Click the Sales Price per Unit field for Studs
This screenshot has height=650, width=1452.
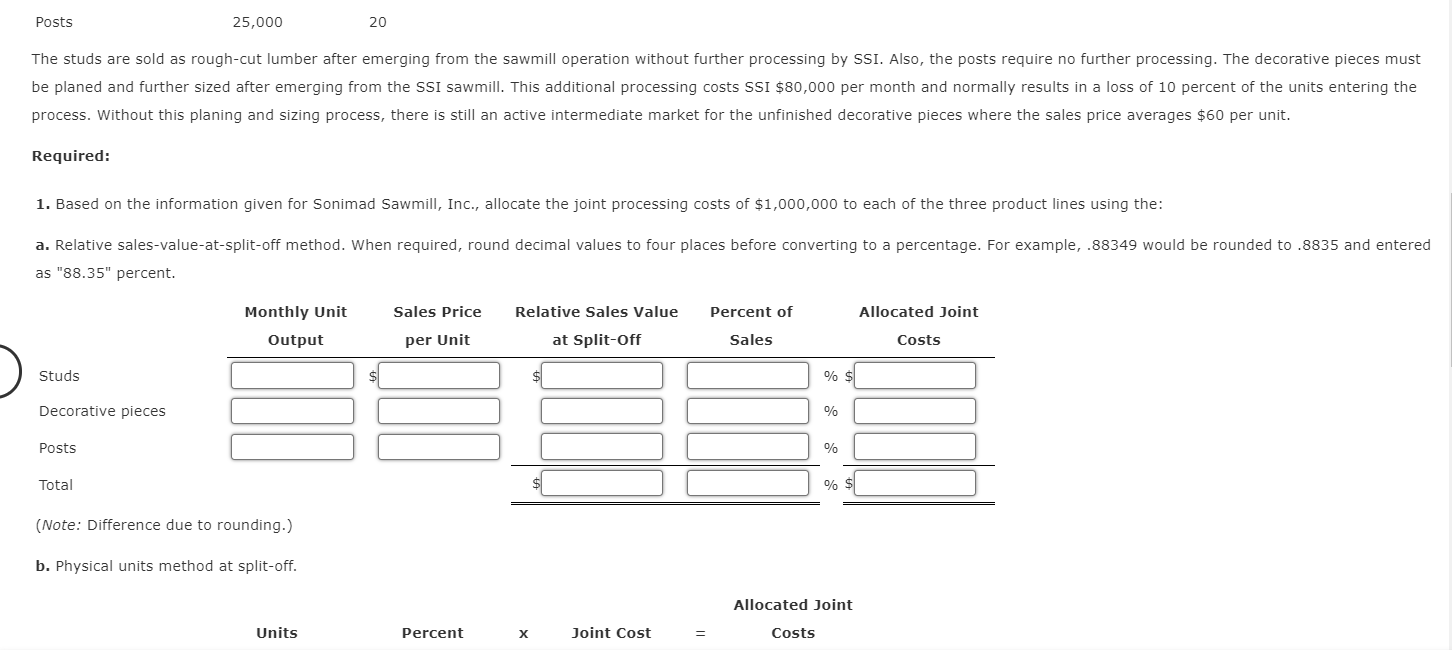pyautogui.click(x=438, y=375)
